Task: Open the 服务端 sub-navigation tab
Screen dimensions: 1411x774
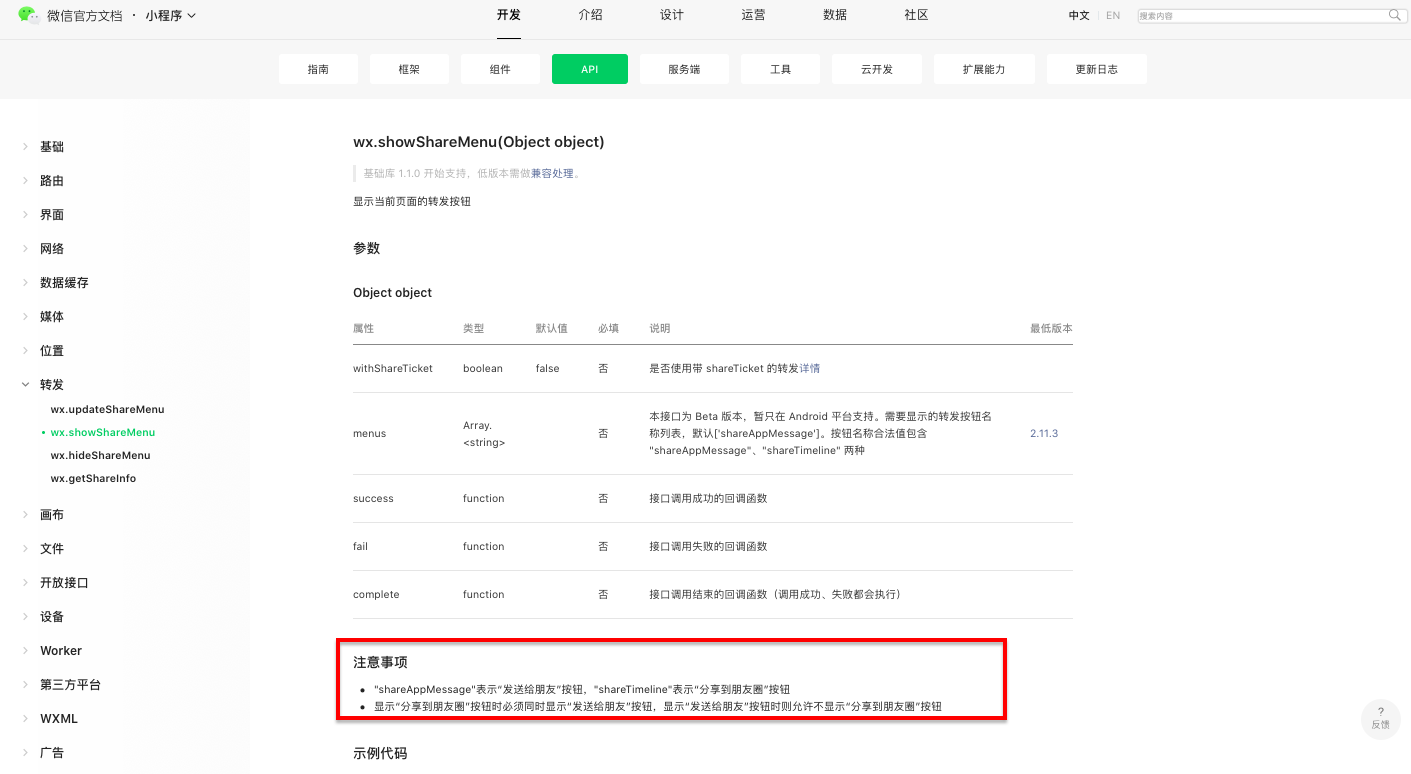Action: point(684,69)
